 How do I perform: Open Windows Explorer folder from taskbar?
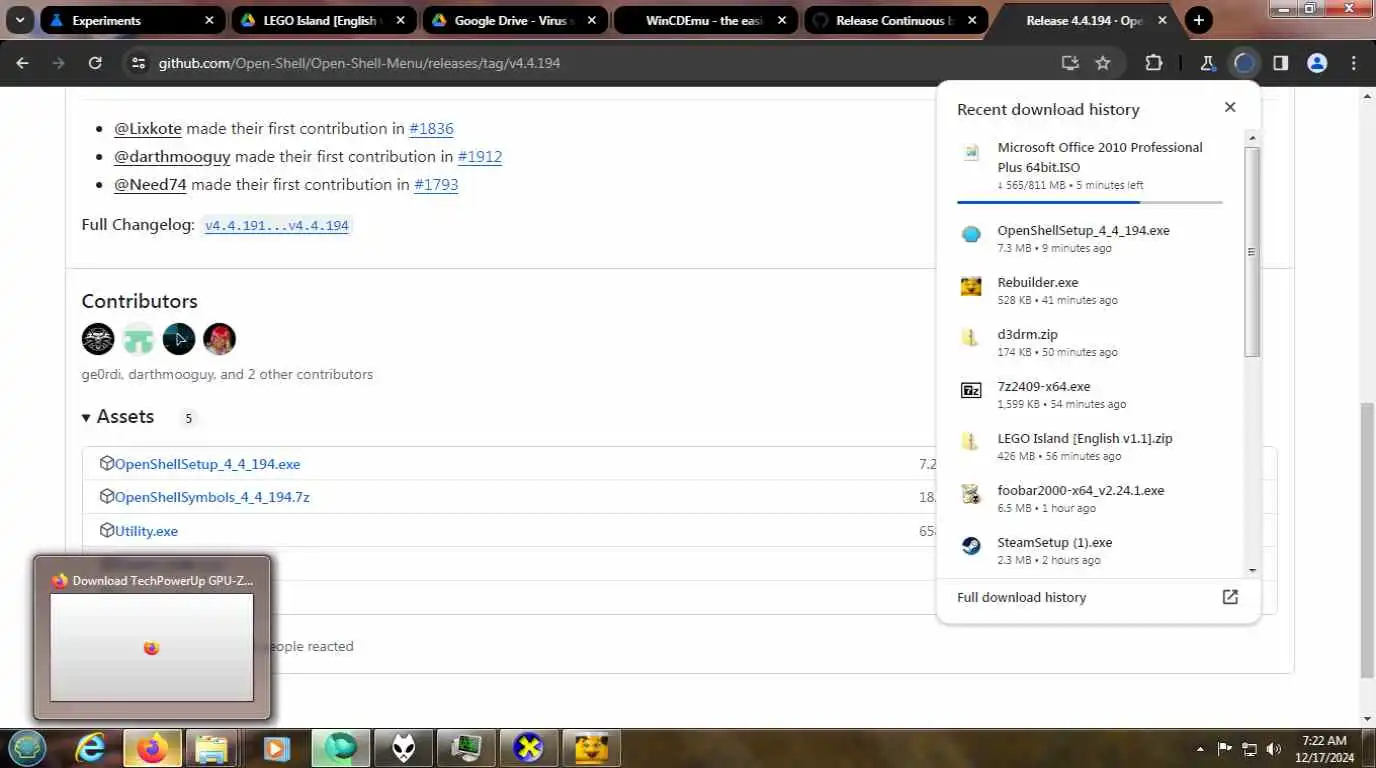pos(211,747)
